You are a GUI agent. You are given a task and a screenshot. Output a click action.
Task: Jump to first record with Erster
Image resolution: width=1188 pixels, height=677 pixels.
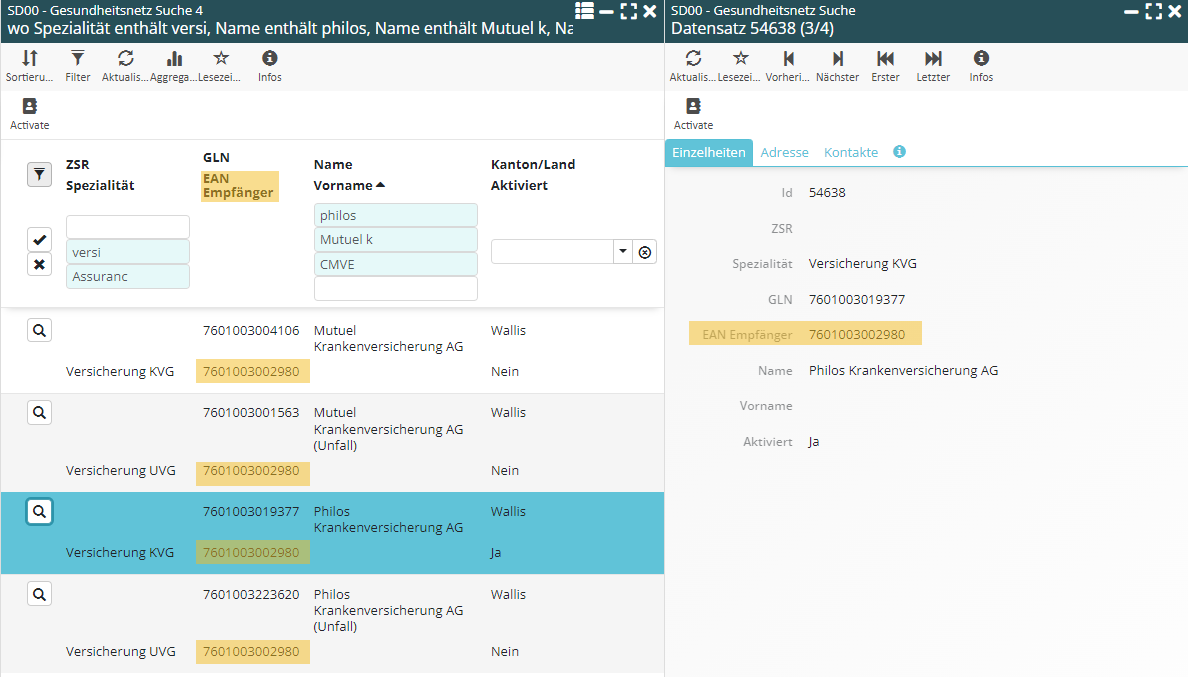(885, 66)
